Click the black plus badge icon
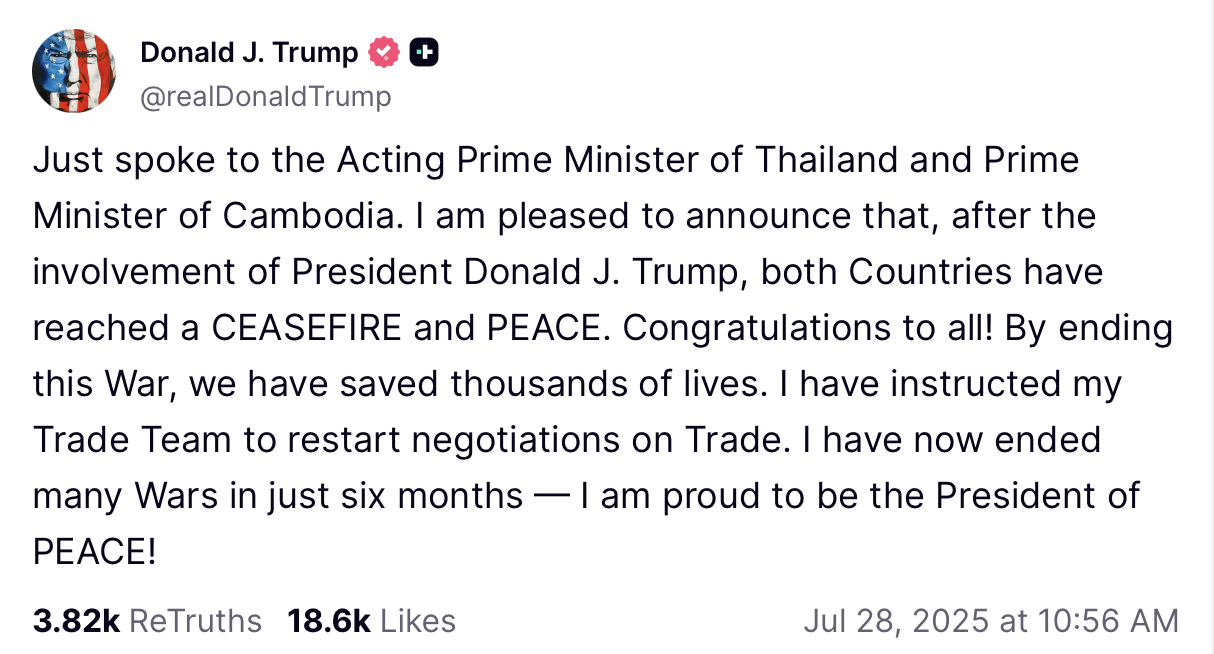The height and width of the screenshot is (654, 1214). (423, 52)
